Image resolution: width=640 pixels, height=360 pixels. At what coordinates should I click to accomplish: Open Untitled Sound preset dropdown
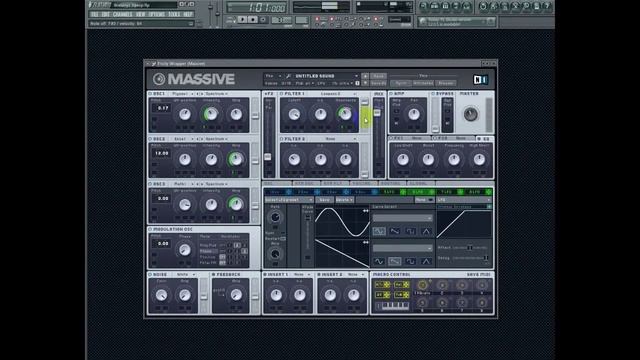point(326,76)
